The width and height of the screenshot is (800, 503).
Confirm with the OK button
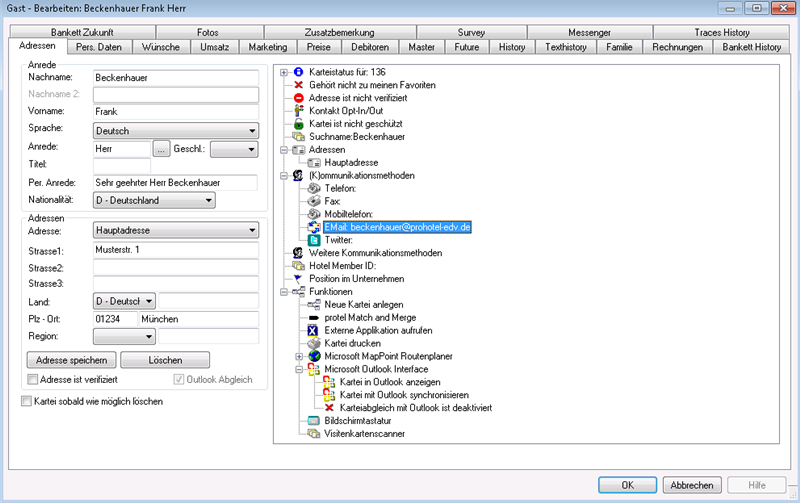point(628,485)
